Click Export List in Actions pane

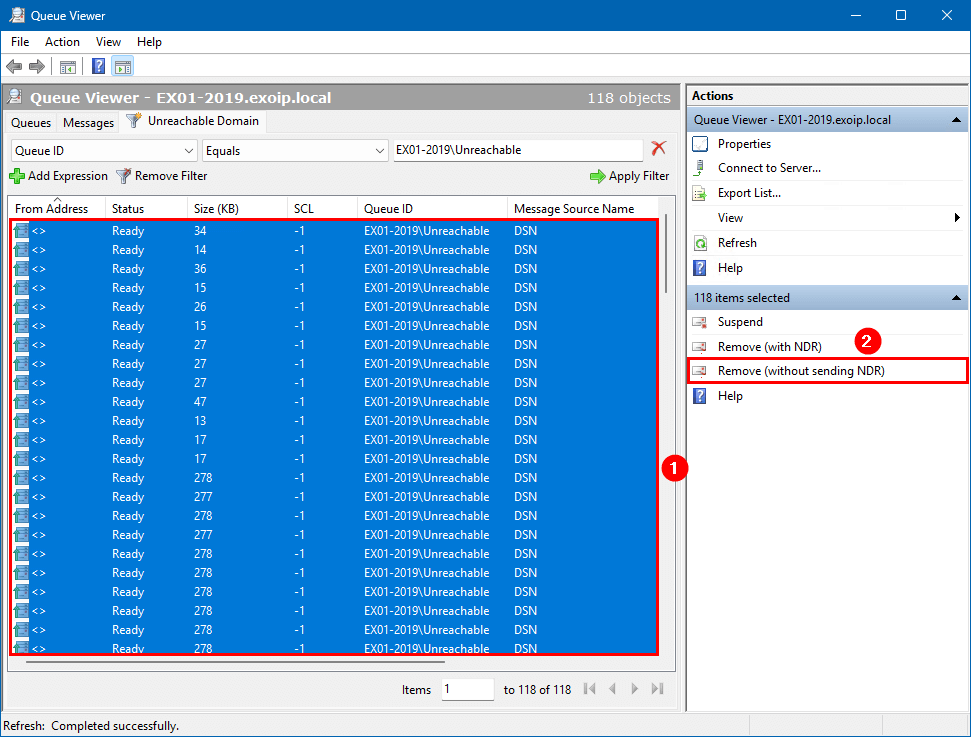click(749, 193)
